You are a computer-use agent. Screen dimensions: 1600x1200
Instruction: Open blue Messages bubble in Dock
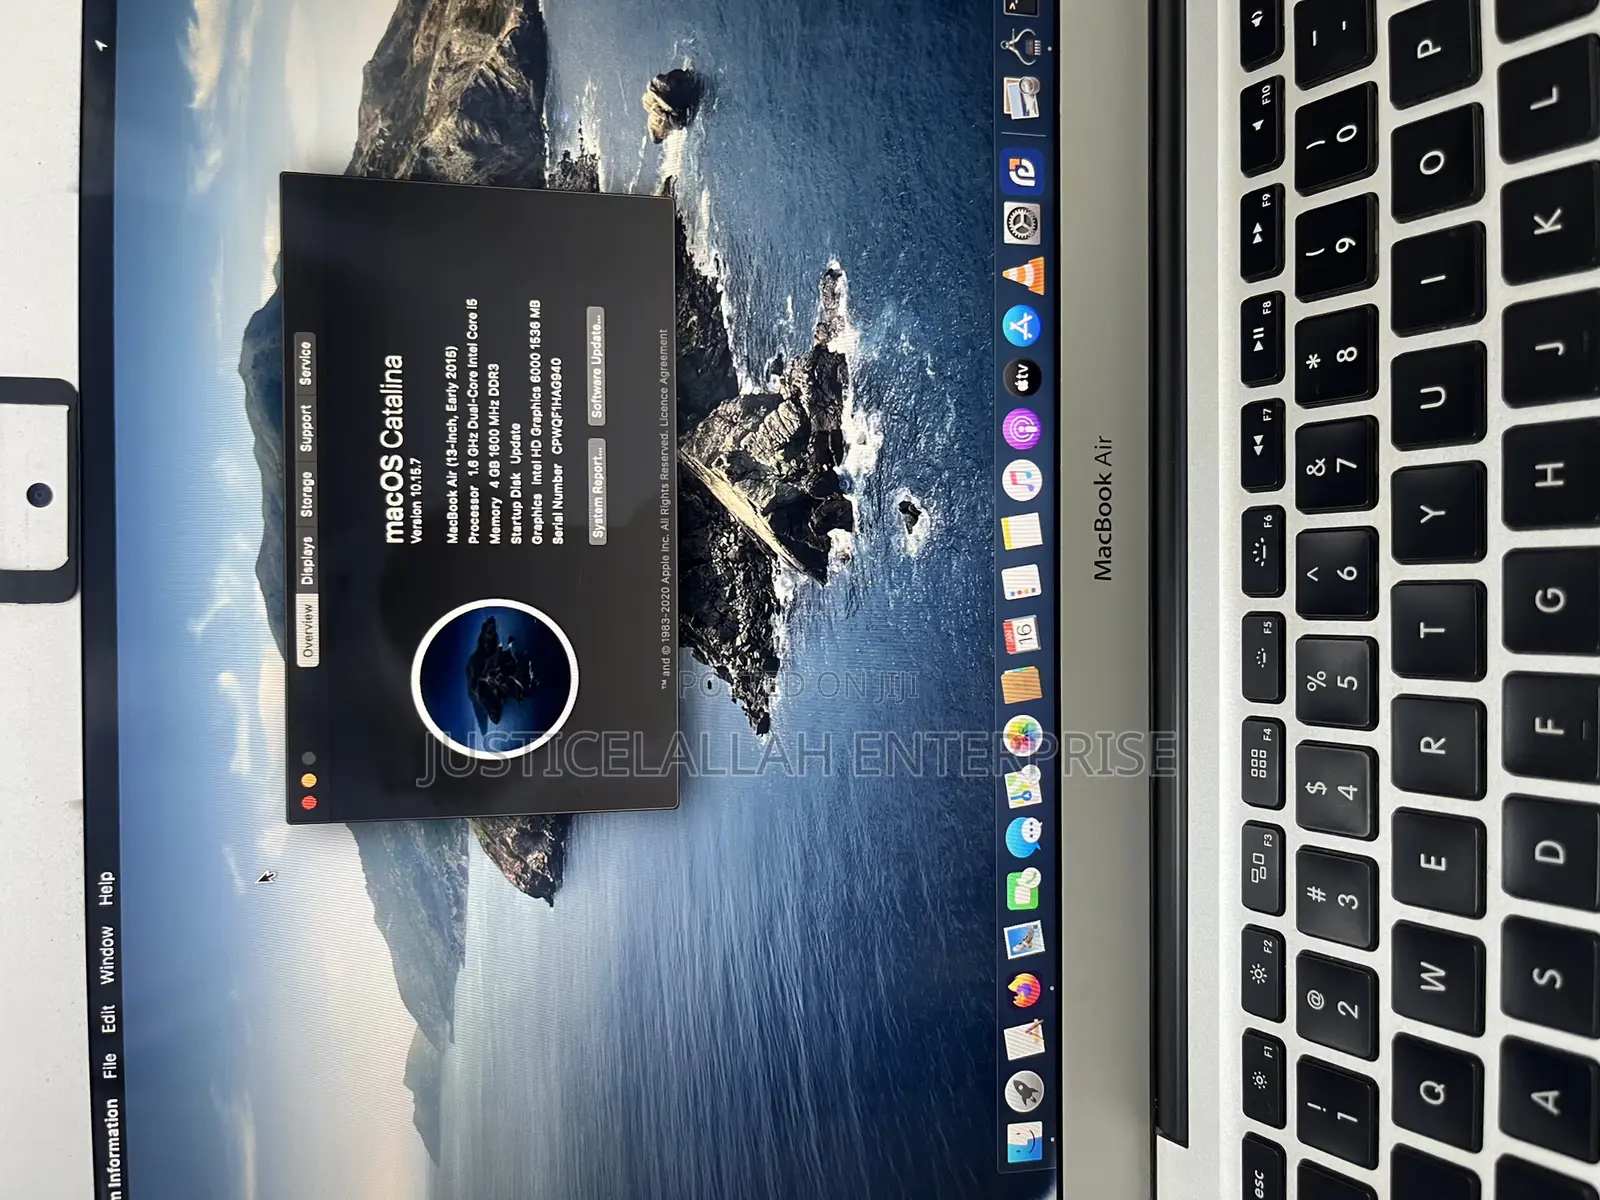pos(1023,837)
